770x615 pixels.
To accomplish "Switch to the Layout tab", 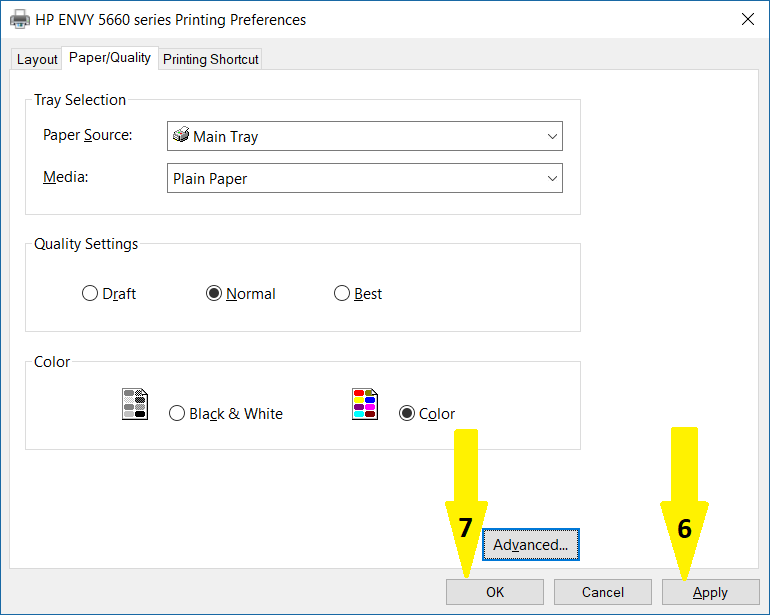I will [x=37, y=59].
